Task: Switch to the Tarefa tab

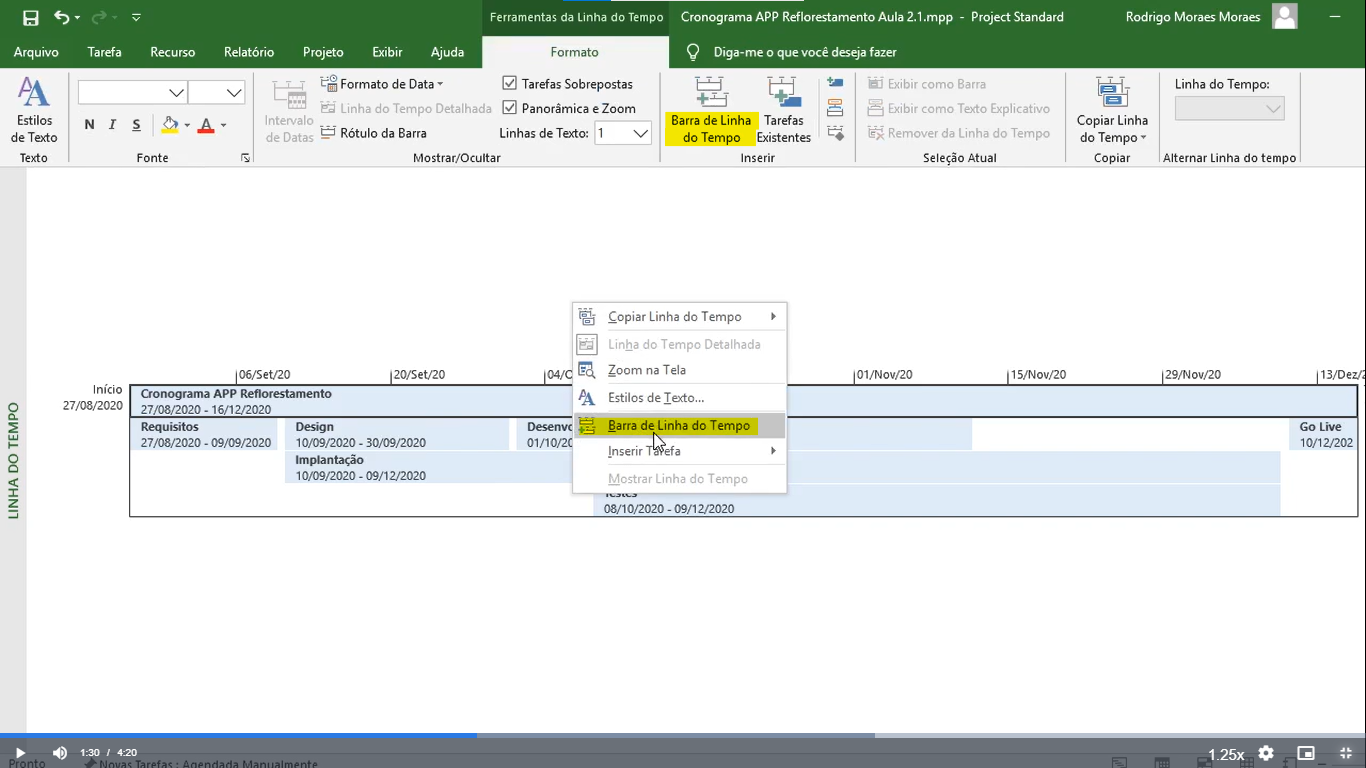Action: 104,52
